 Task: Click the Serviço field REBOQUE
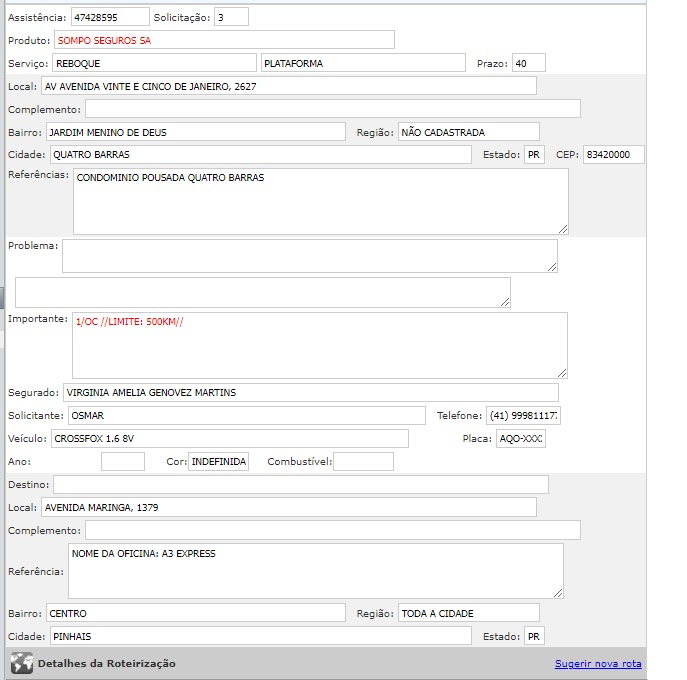pyautogui.click(x=154, y=63)
